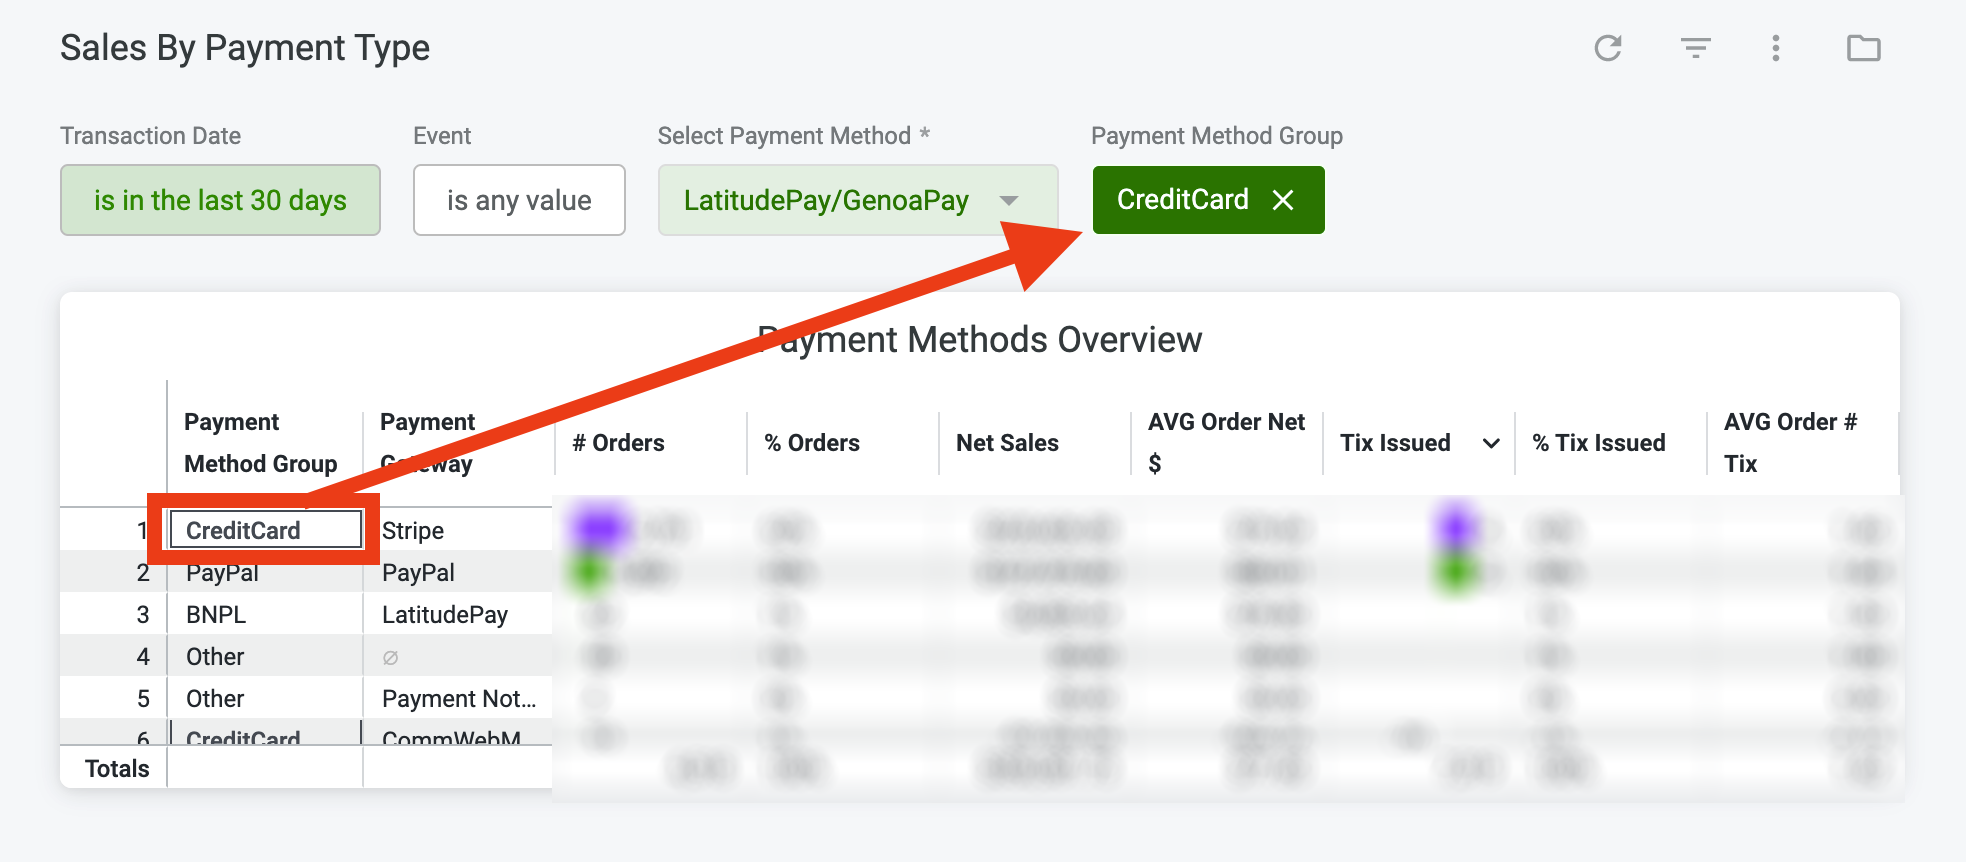Click the % Orders column header
Screen dimensions: 1966x862
(x=812, y=443)
